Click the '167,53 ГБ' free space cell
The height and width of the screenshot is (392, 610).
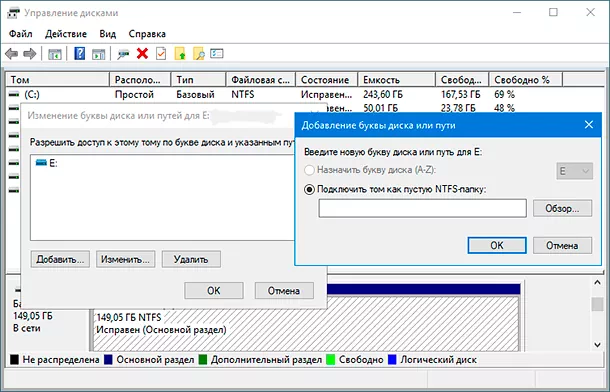click(x=461, y=94)
